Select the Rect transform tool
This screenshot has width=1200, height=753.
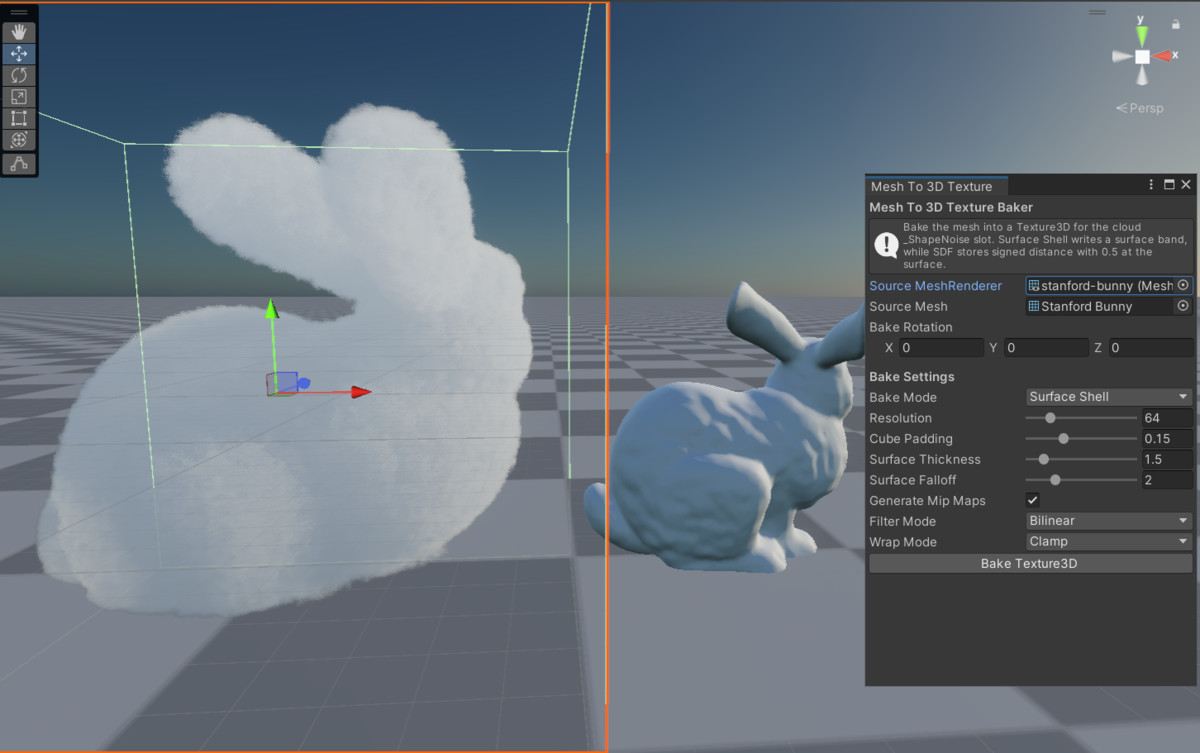pyautogui.click(x=19, y=118)
